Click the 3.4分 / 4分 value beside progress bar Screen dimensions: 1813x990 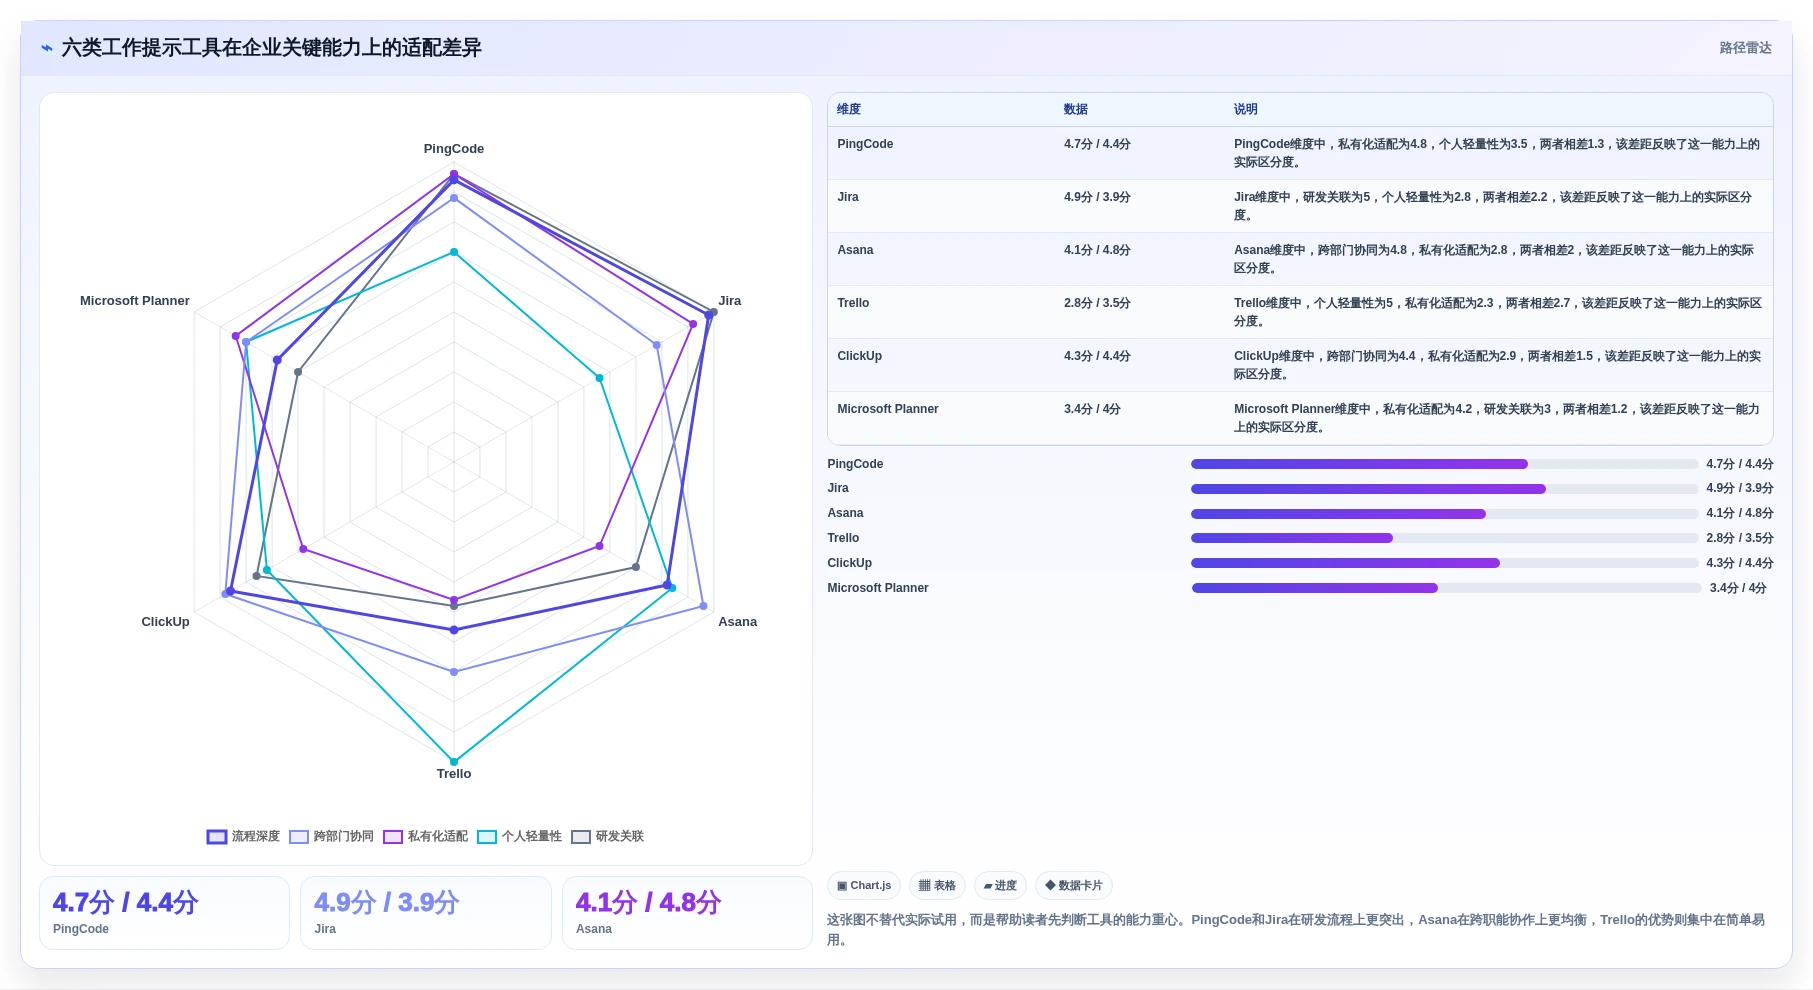(1738, 588)
